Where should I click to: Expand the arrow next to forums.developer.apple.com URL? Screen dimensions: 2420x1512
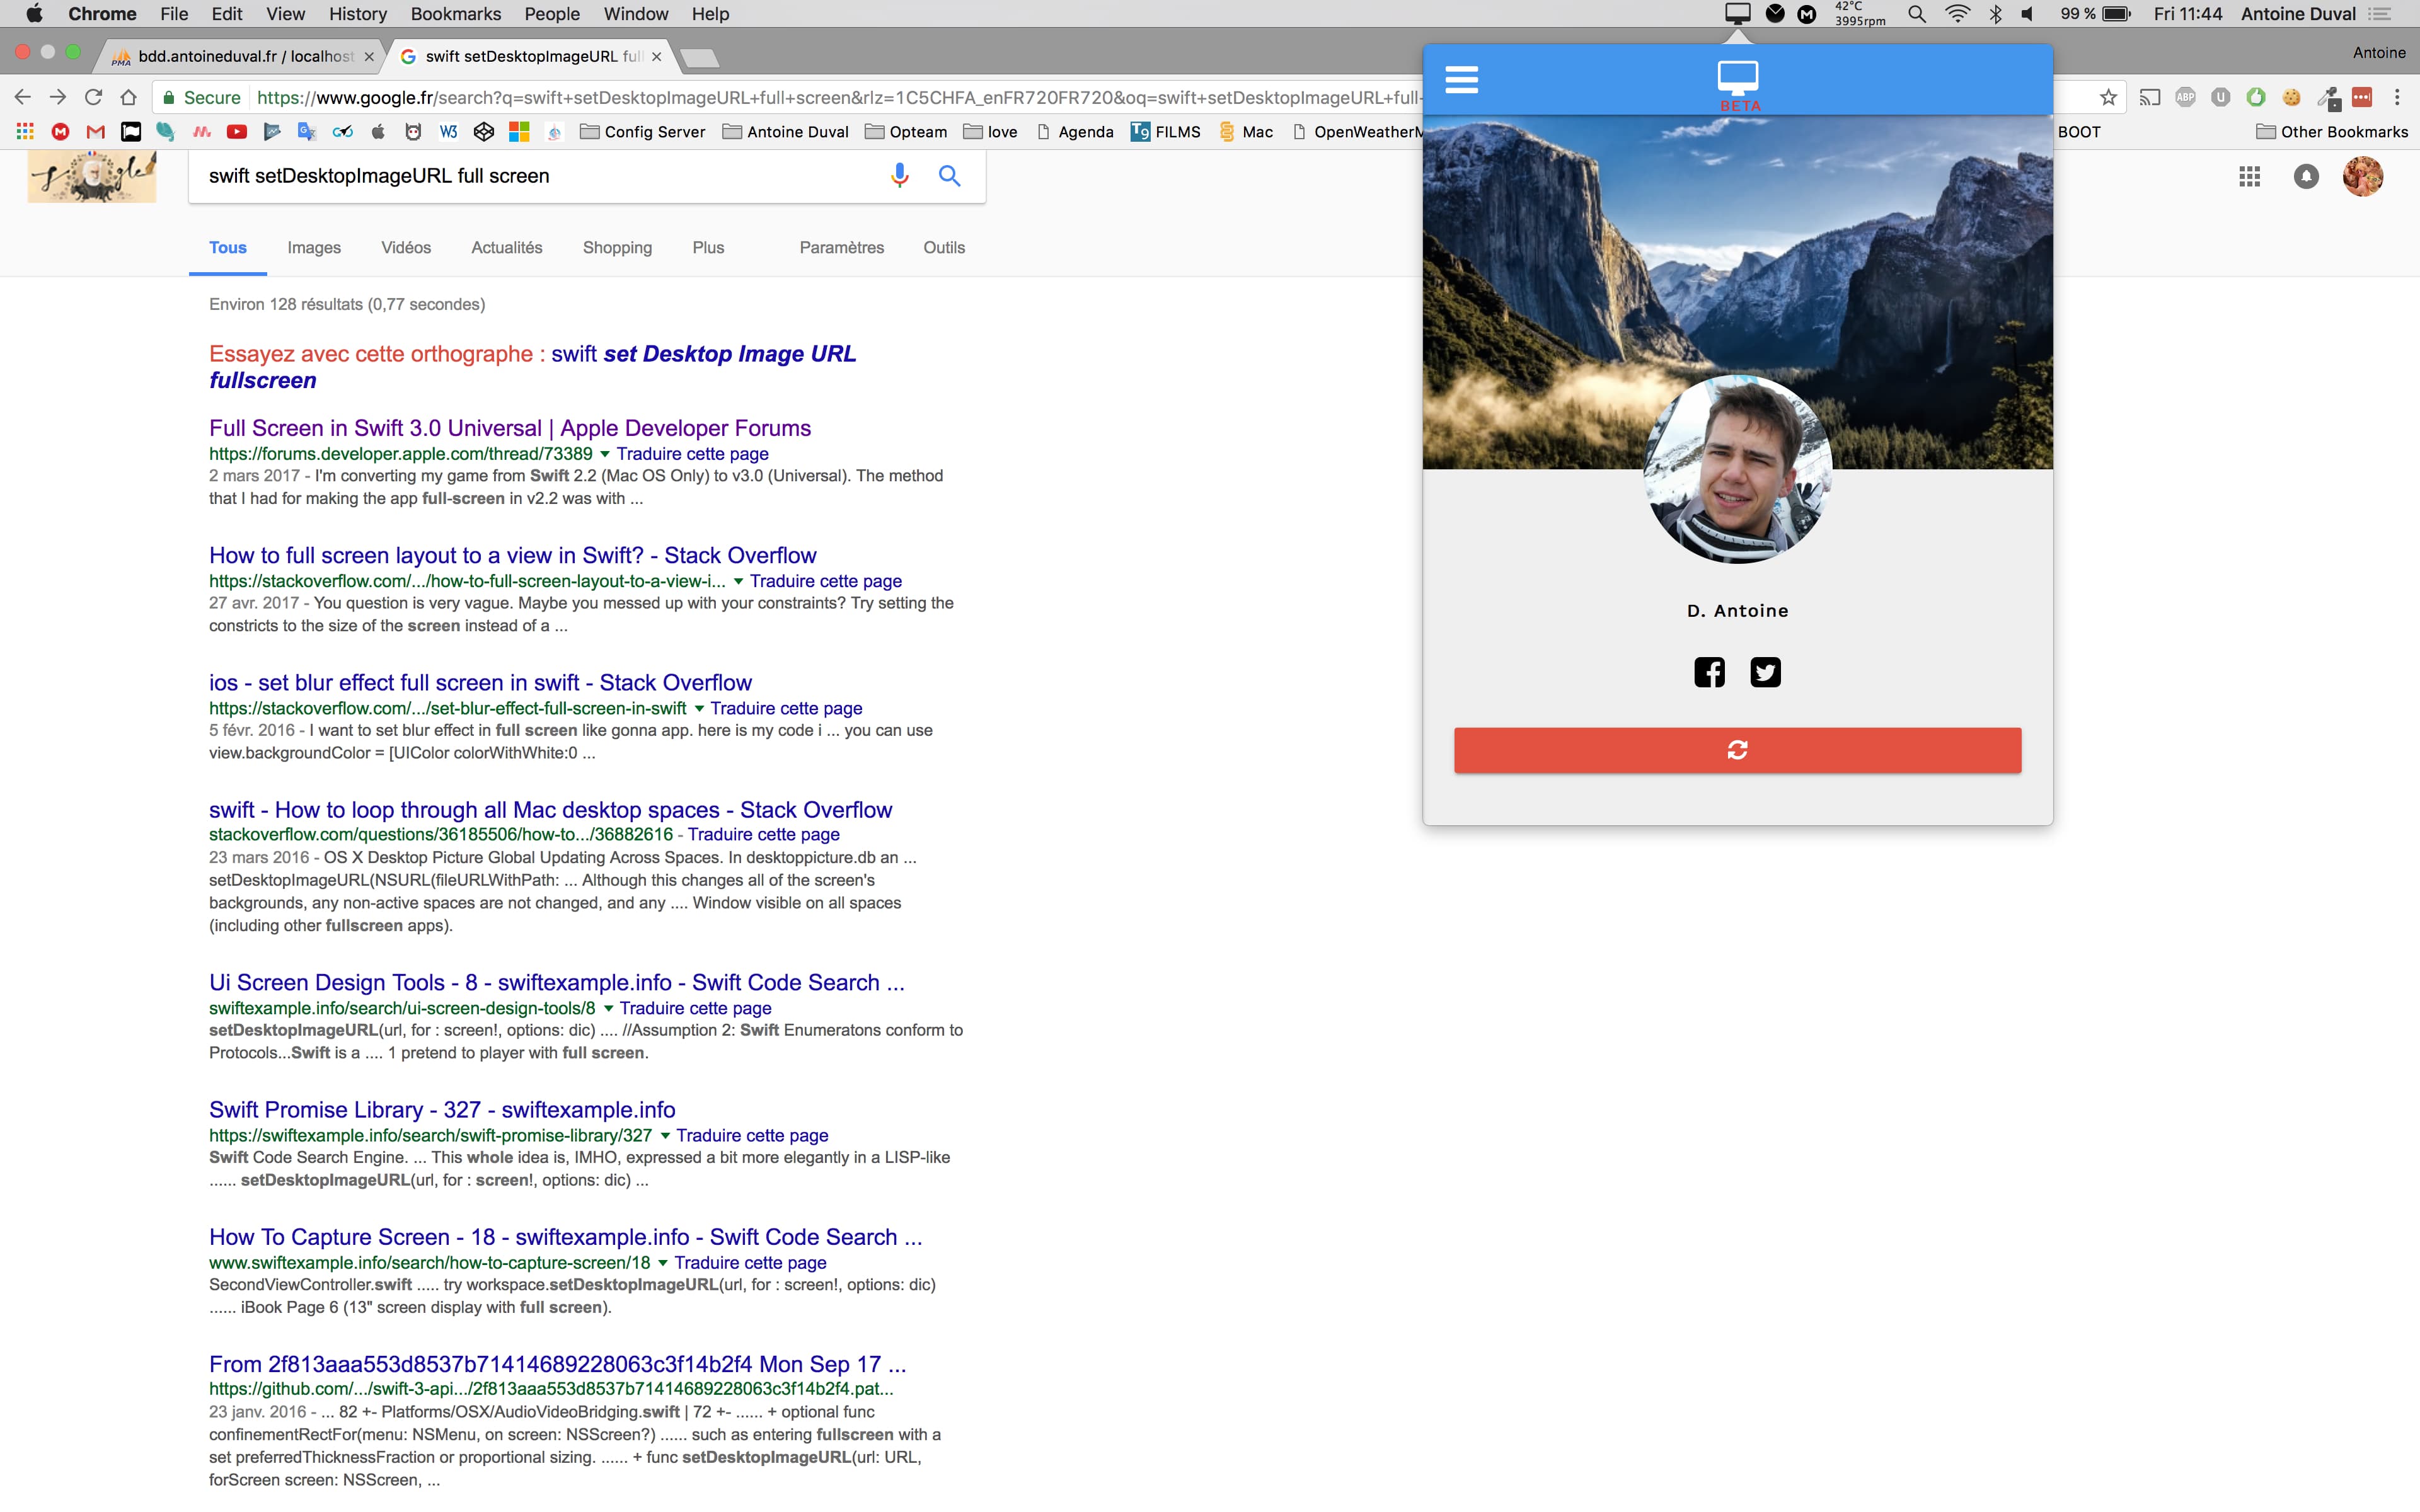click(605, 454)
